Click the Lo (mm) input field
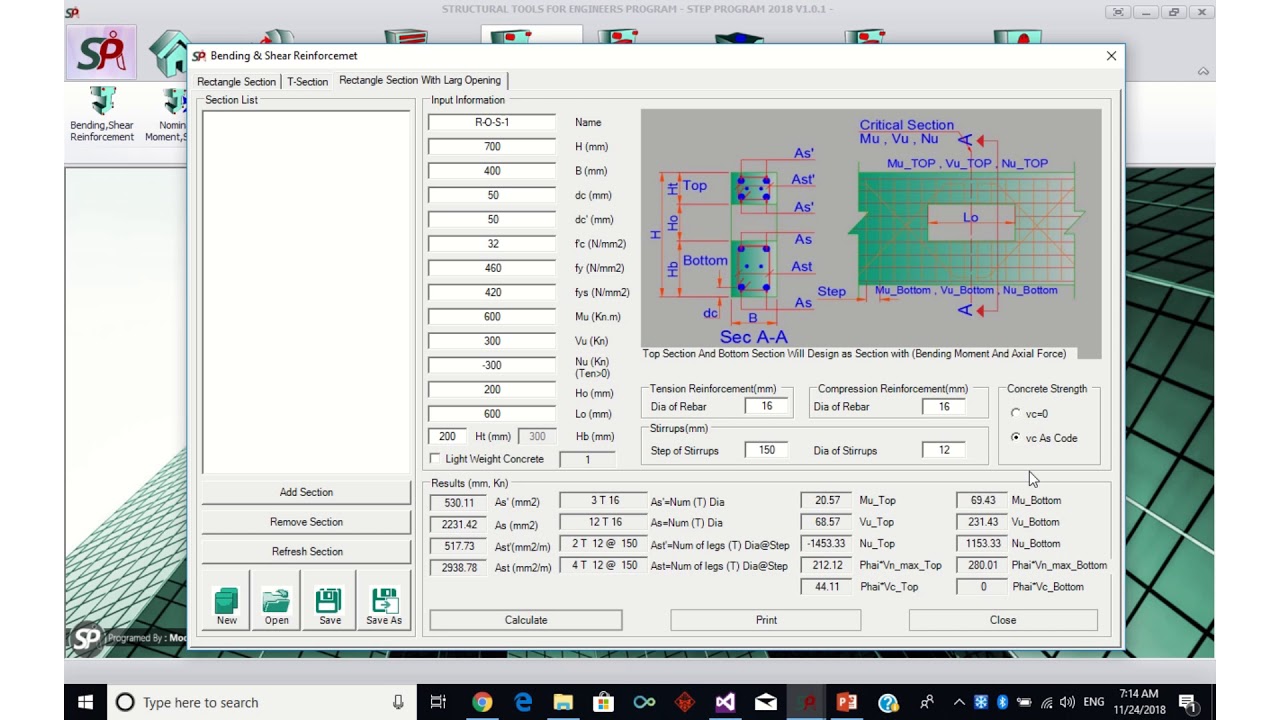Image resolution: width=1280 pixels, height=720 pixels. pyautogui.click(x=492, y=414)
